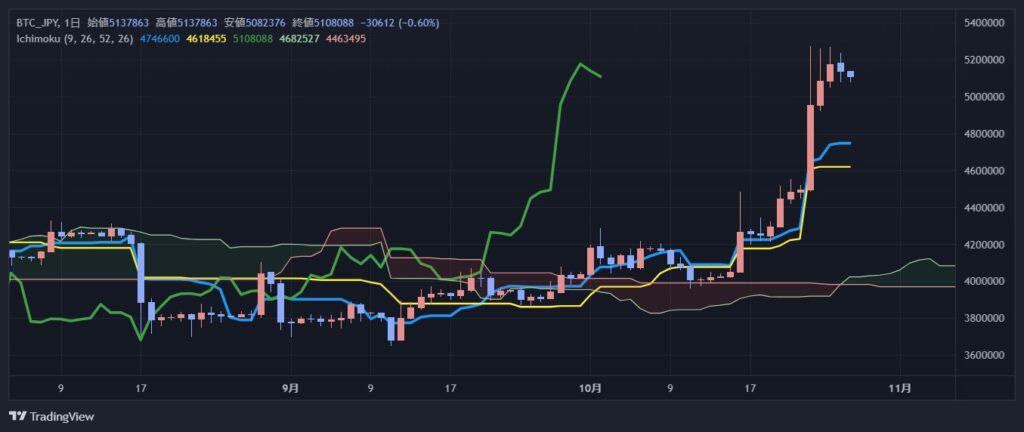Image resolution: width=1024 pixels, height=432 pixels.
Task: Click the Ichimoku (9, 26, 52, 26) indicator label
Action: (75, 39)
